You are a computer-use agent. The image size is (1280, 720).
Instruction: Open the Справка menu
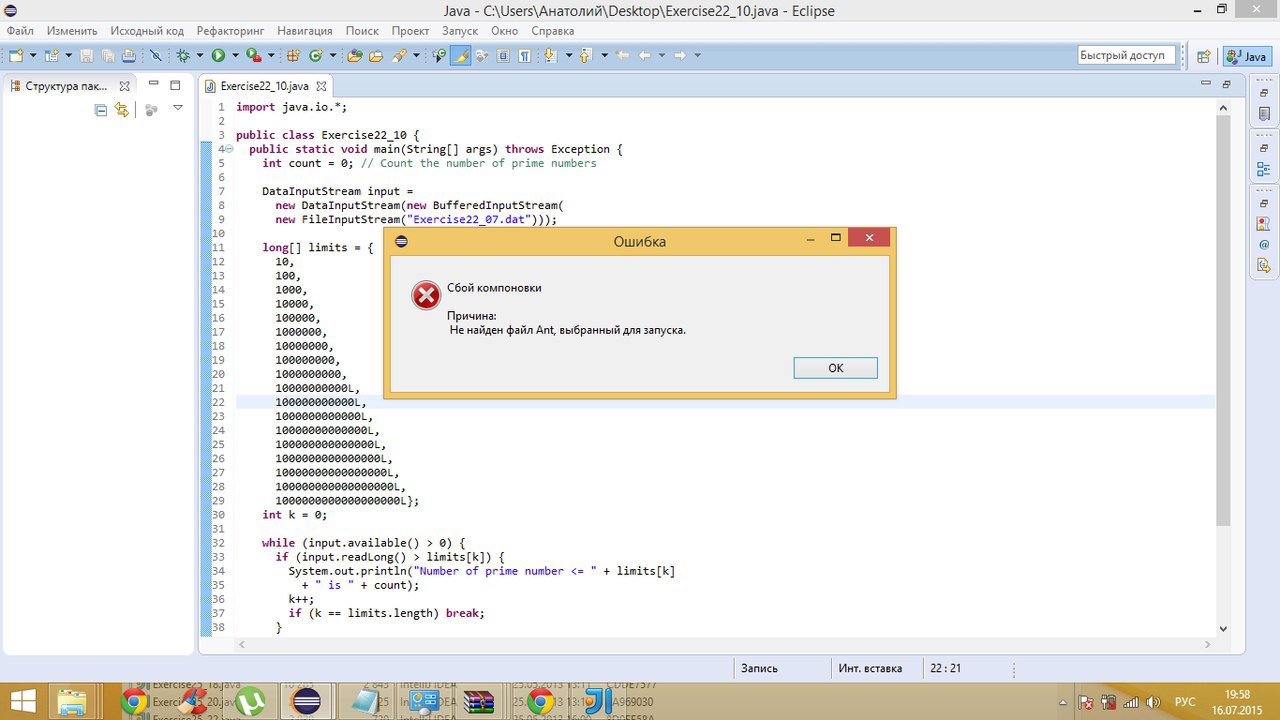(x=552, y=31)
